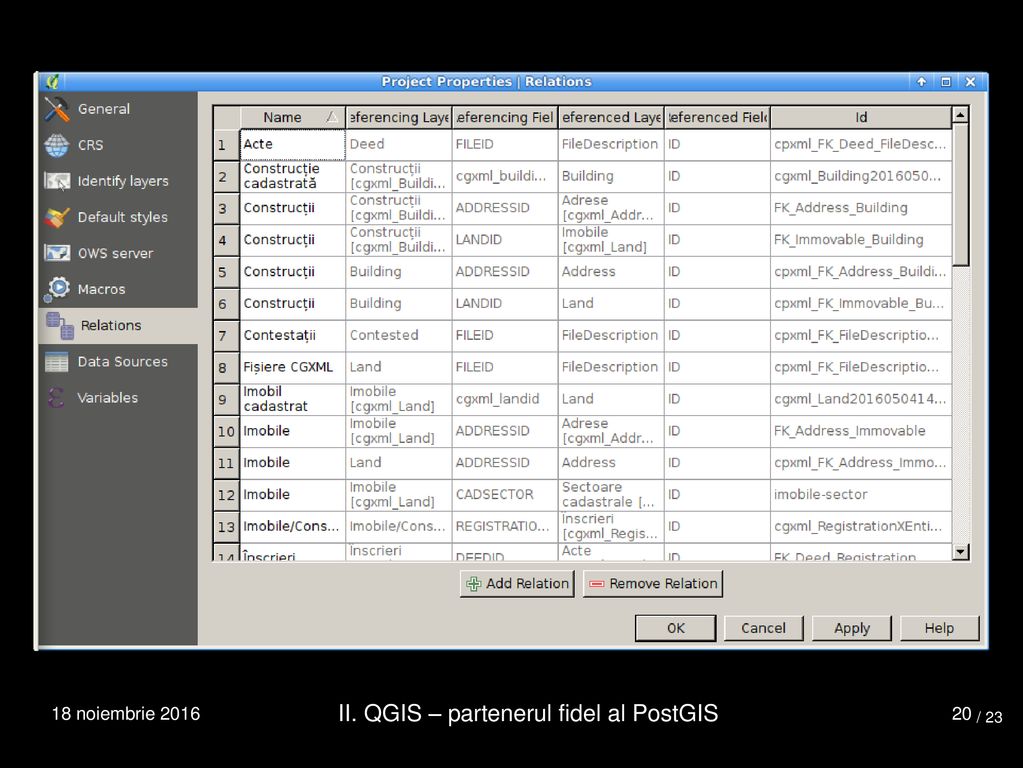
Task: Click the Referencing Layer column header
Action: coord(399,117)
